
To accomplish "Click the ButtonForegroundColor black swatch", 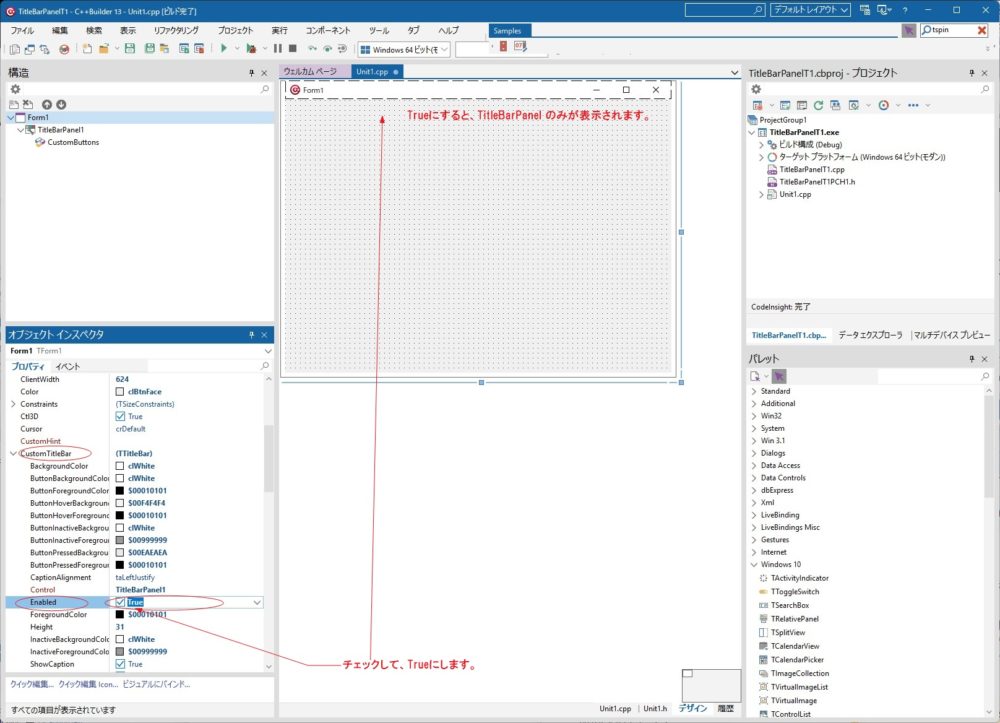I will click(120, 491).
